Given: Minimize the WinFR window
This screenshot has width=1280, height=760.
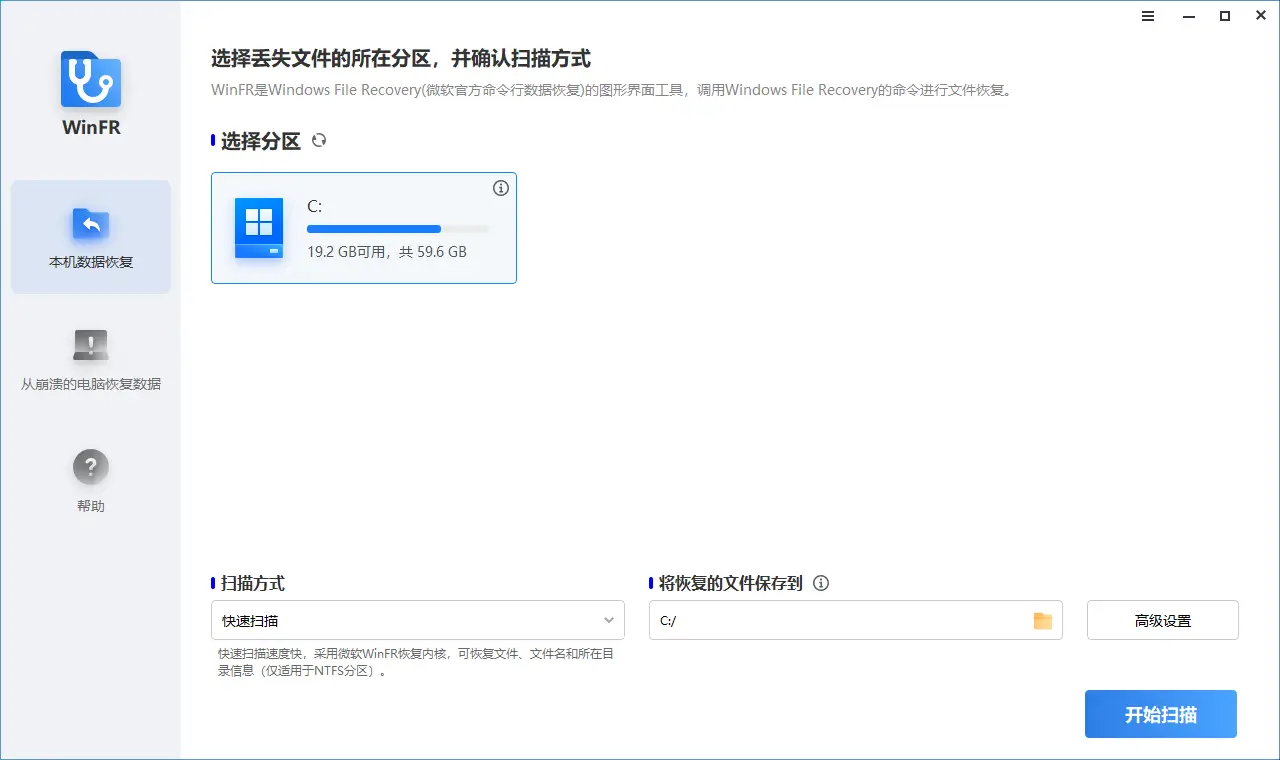Looking at the screenshot, I should point(1187,16).
